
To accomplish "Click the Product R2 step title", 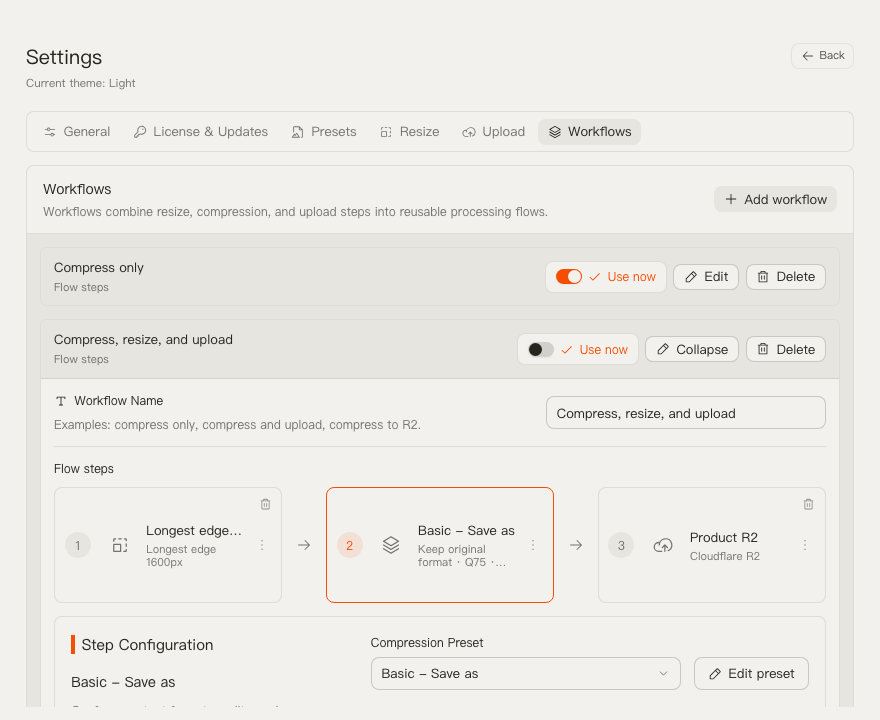I will tap(723, 537).
